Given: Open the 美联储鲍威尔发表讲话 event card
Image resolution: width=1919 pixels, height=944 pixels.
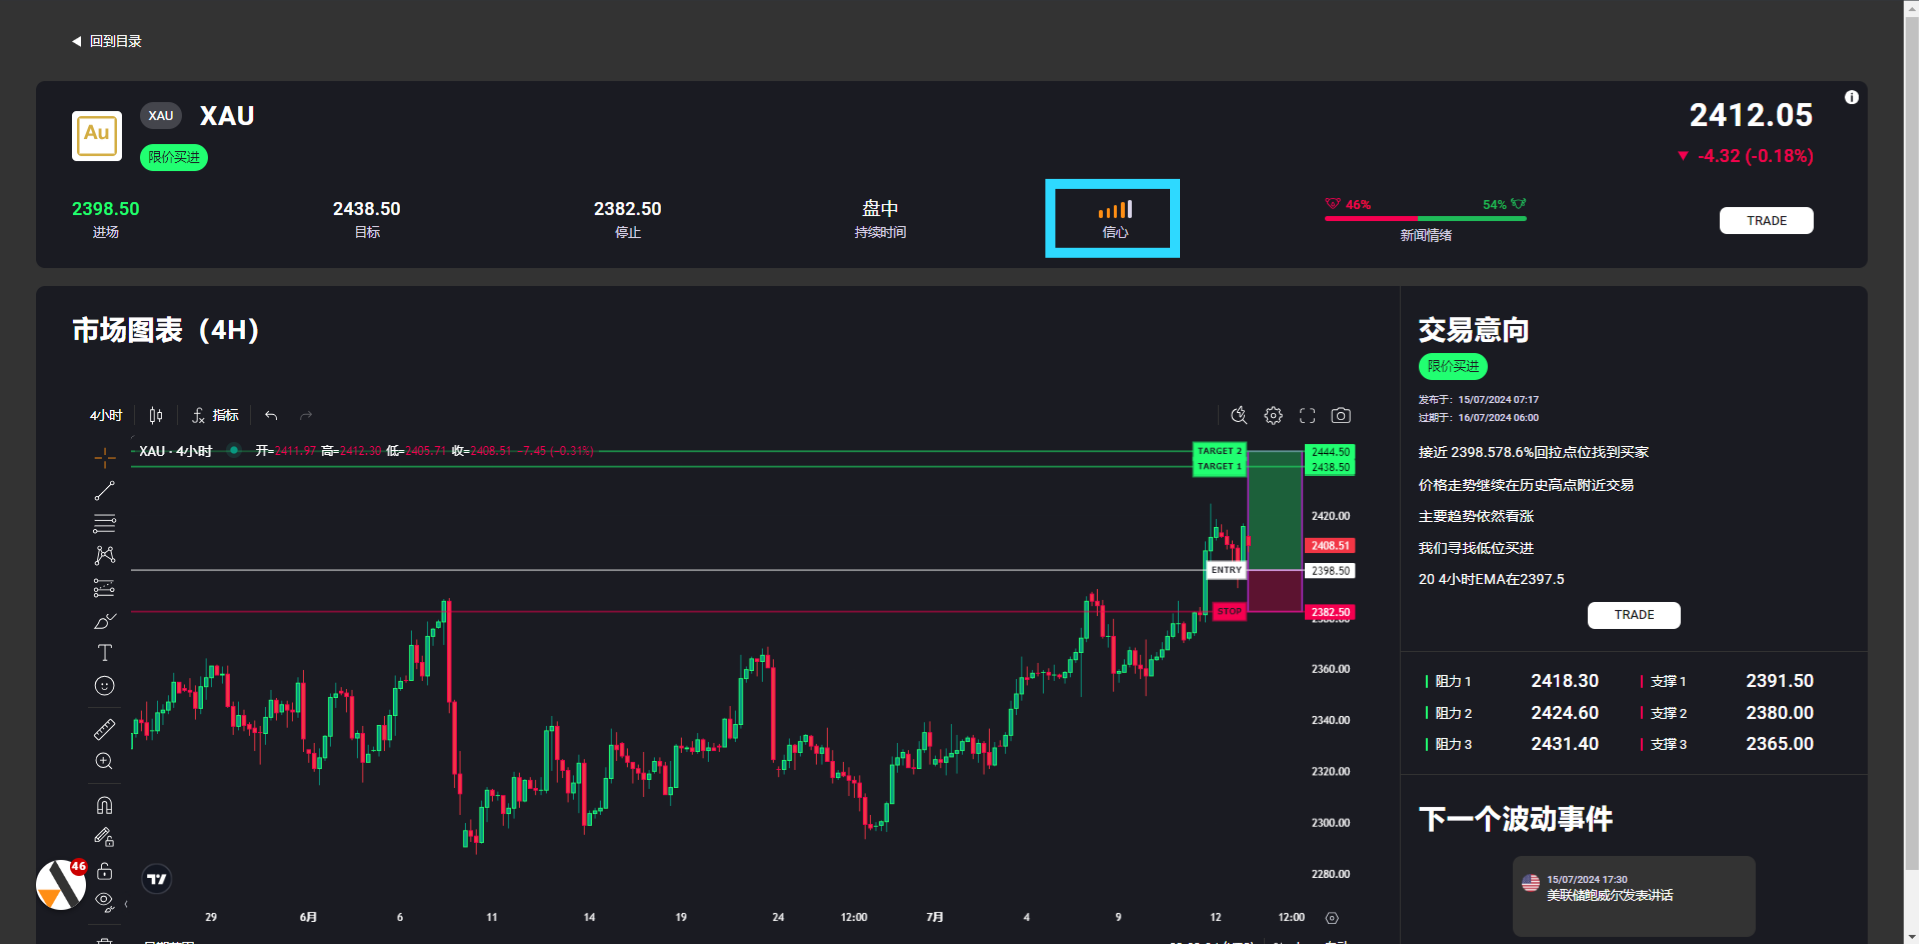Looking at the screenshot, I should tap(1633, 895).
